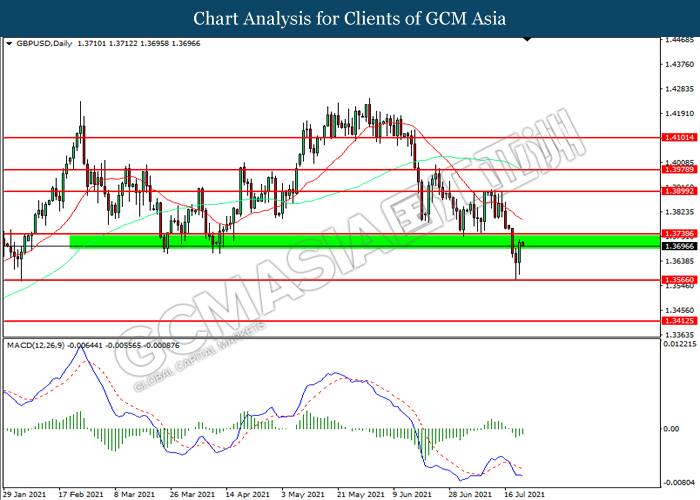This screenshot has width=700, height=500.
Task: Select the 1.41014 red price label
Action: coord(679,138)
